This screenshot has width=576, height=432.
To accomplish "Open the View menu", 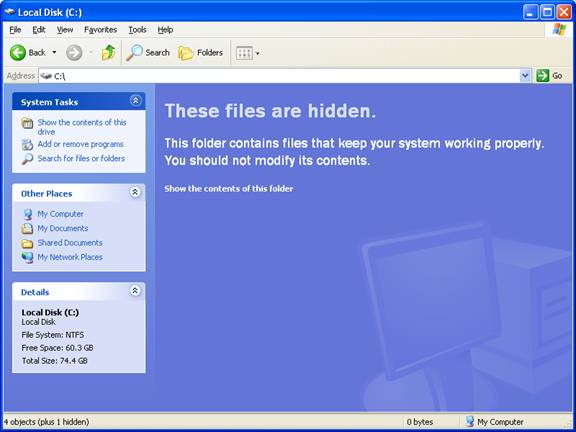I will (x=65, y=30).
